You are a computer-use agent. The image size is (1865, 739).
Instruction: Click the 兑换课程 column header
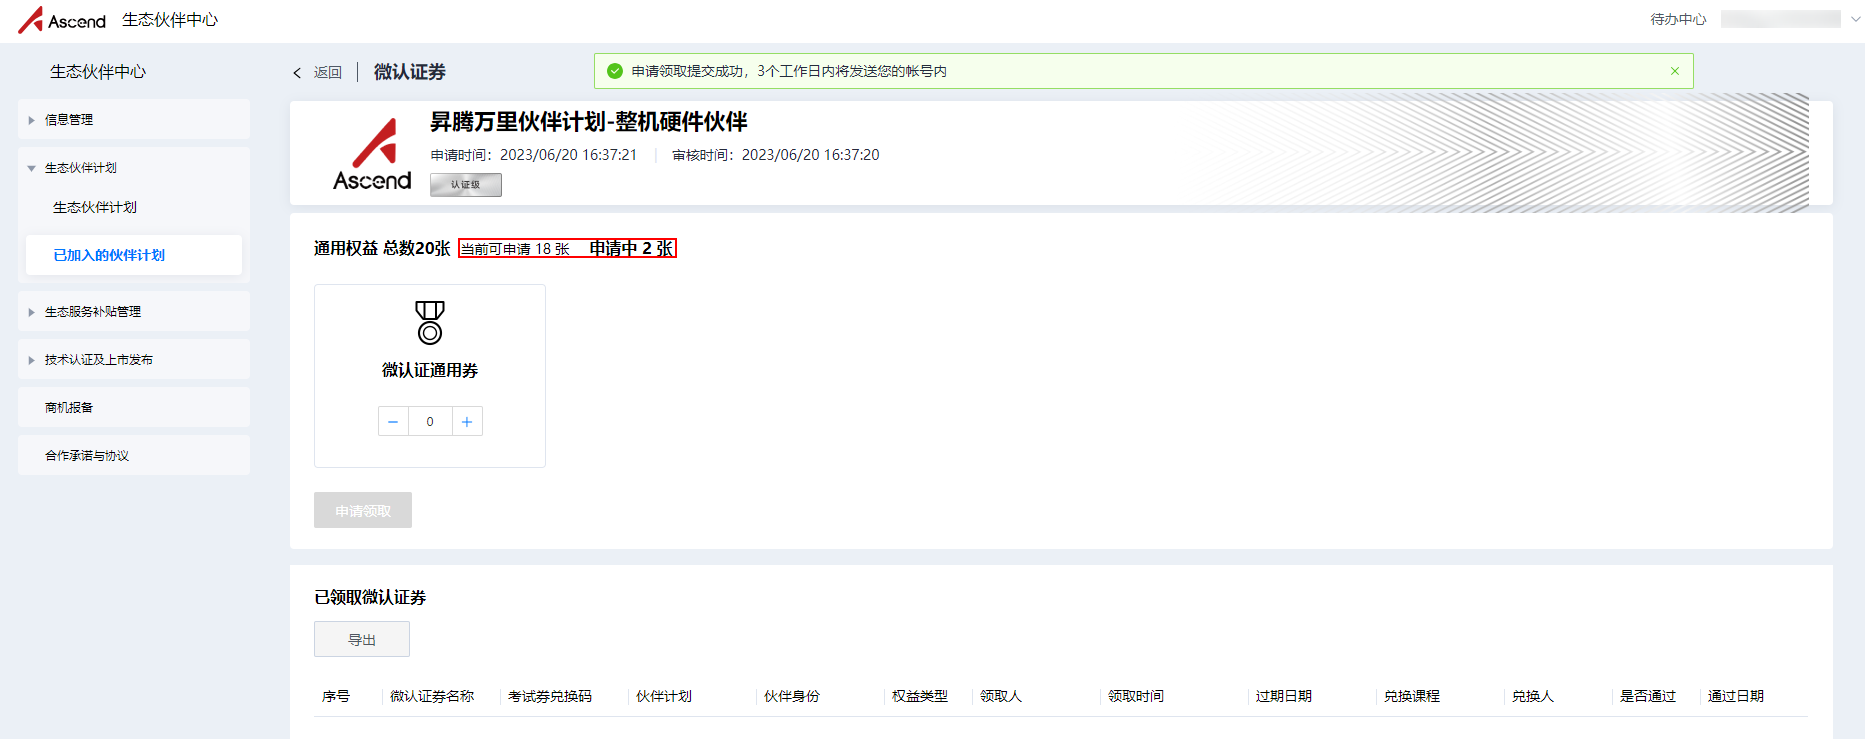[1412, 696]
